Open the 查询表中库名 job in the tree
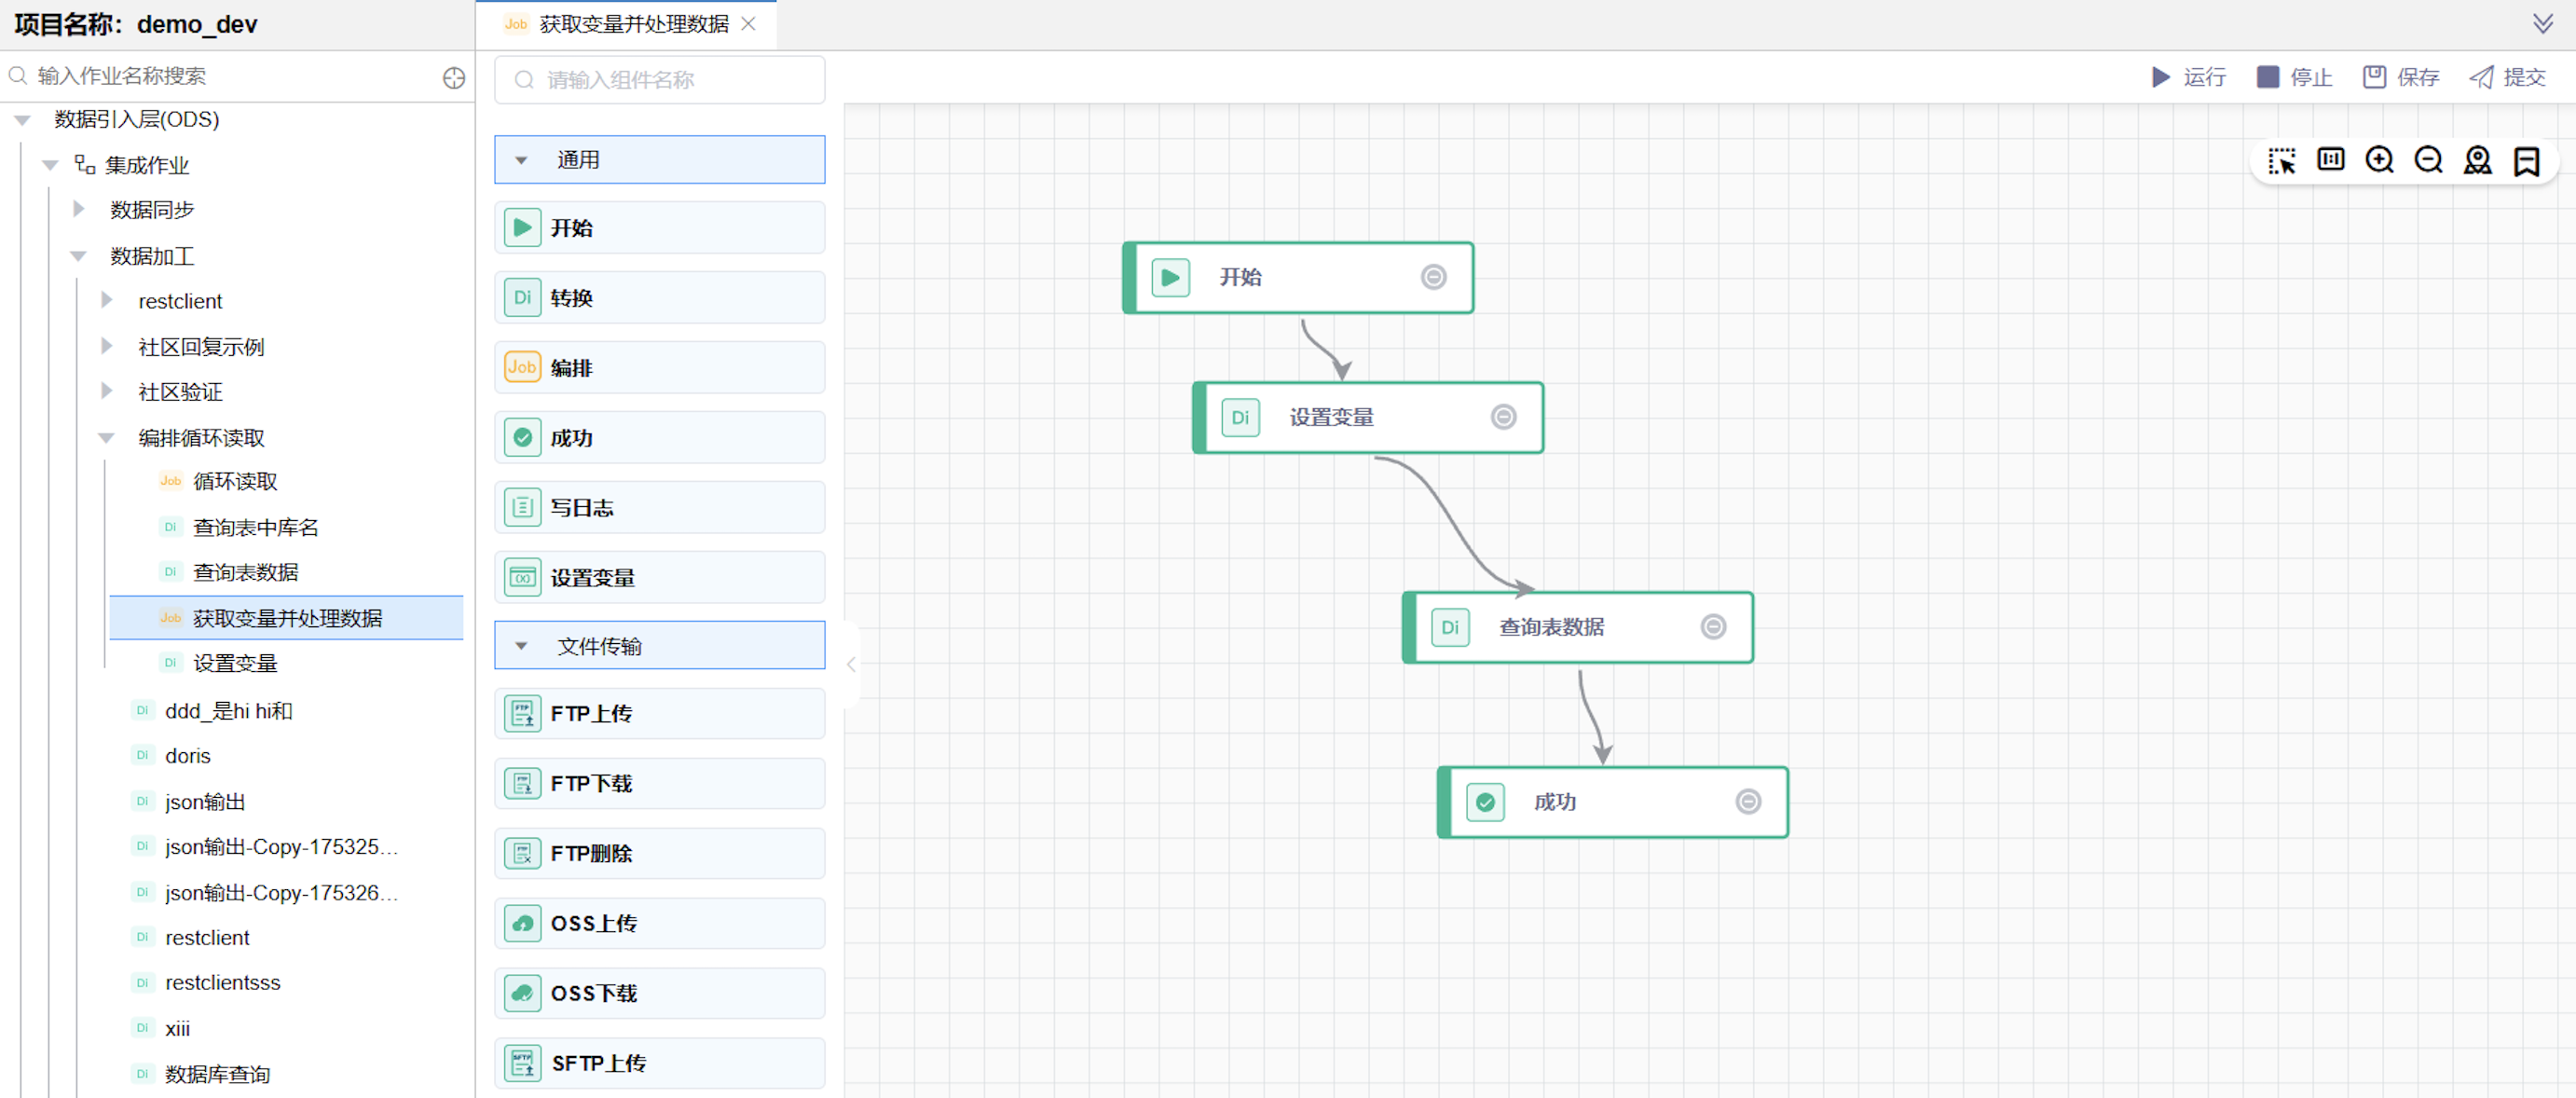2576x1098 pixels. (x=255, y=527)
